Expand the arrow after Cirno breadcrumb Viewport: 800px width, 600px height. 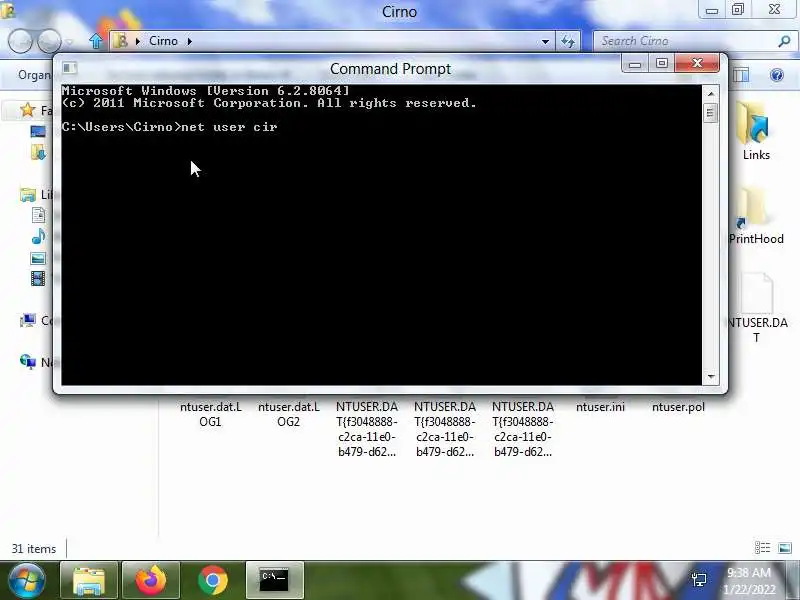click(190, 41)
